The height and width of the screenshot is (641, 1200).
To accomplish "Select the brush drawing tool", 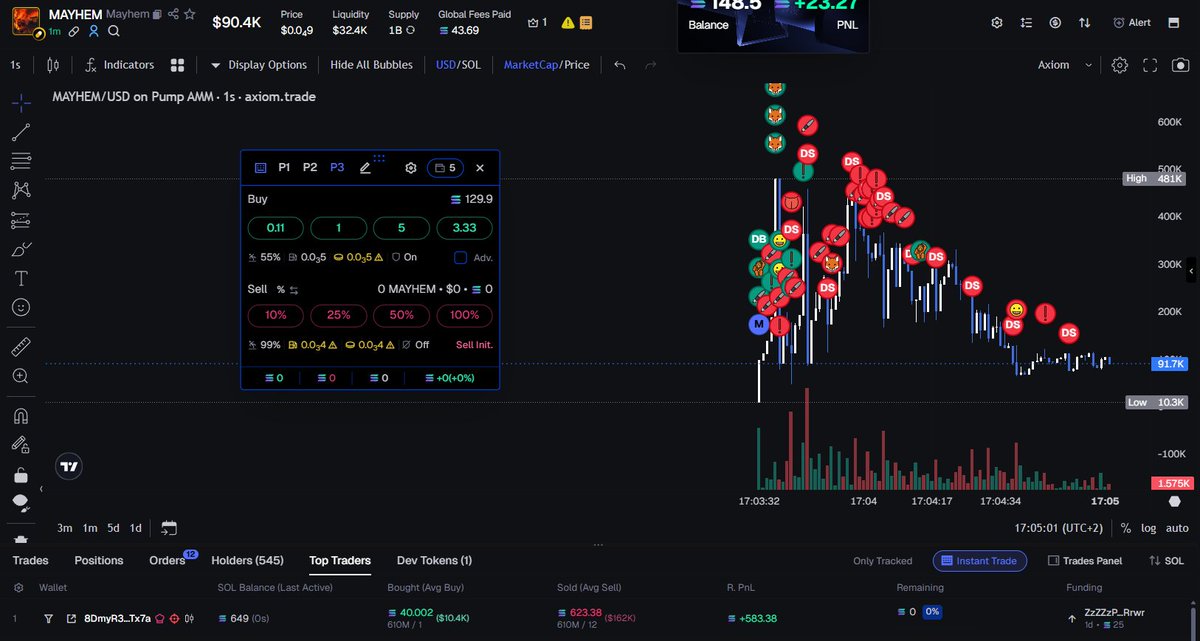I will (x=21, y=249).
